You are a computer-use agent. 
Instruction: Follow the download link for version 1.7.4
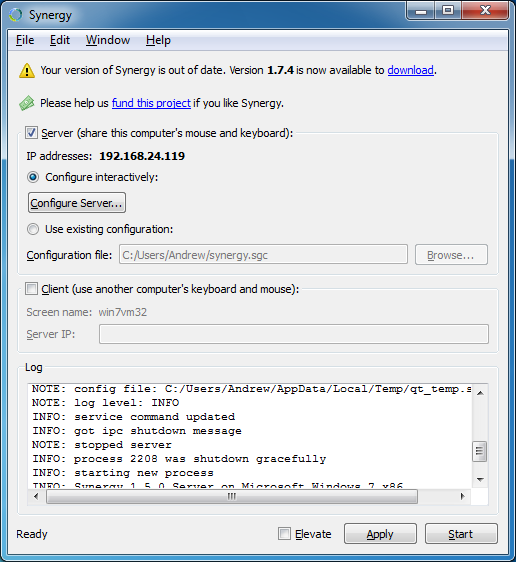click(x=410, y=70)
